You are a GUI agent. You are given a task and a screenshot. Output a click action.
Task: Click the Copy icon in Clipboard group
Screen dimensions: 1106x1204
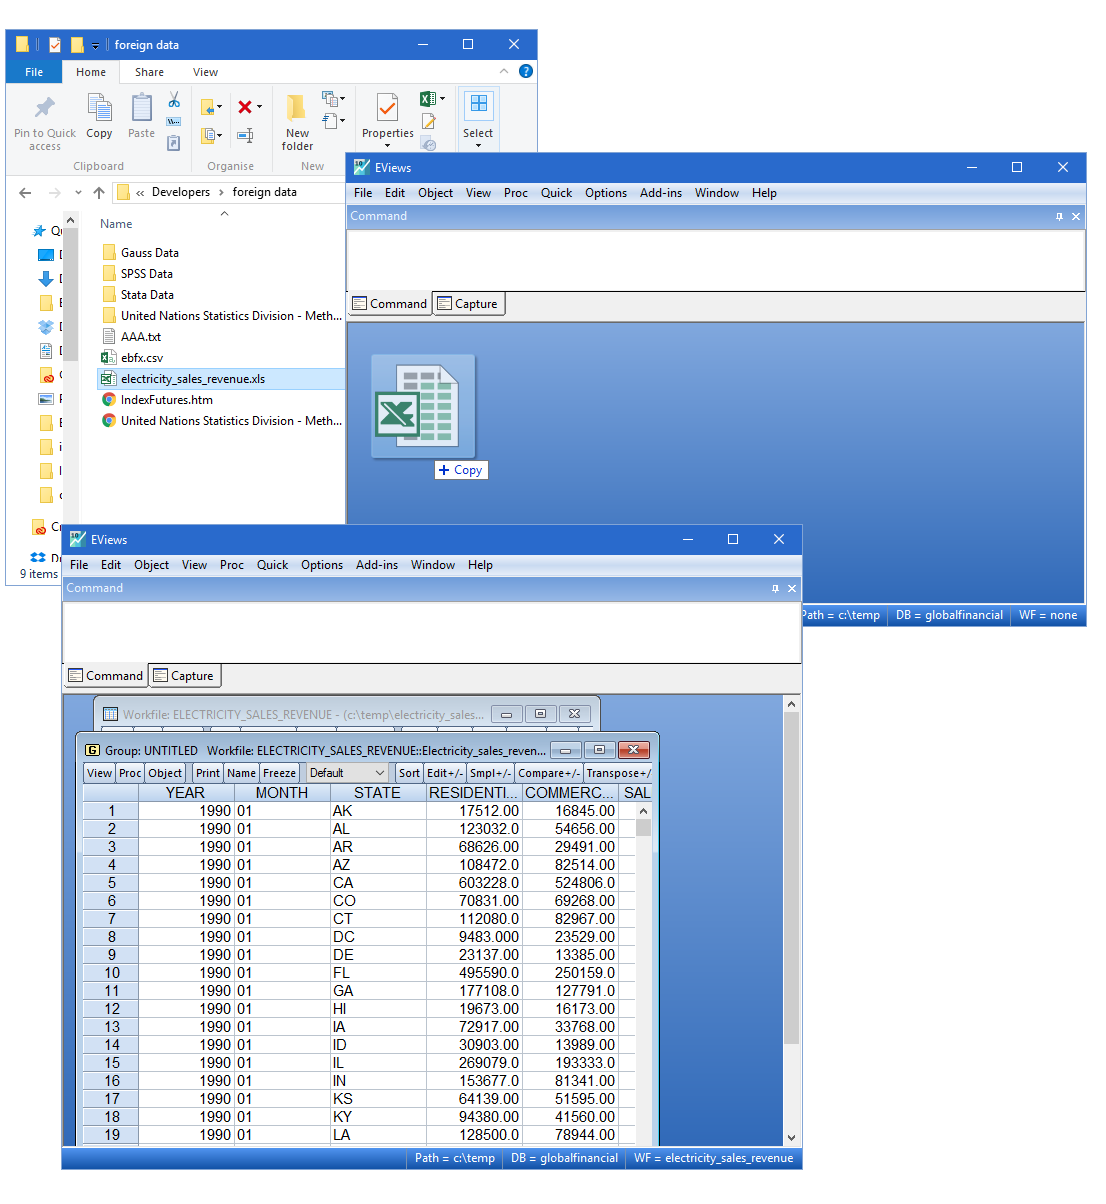99,116
